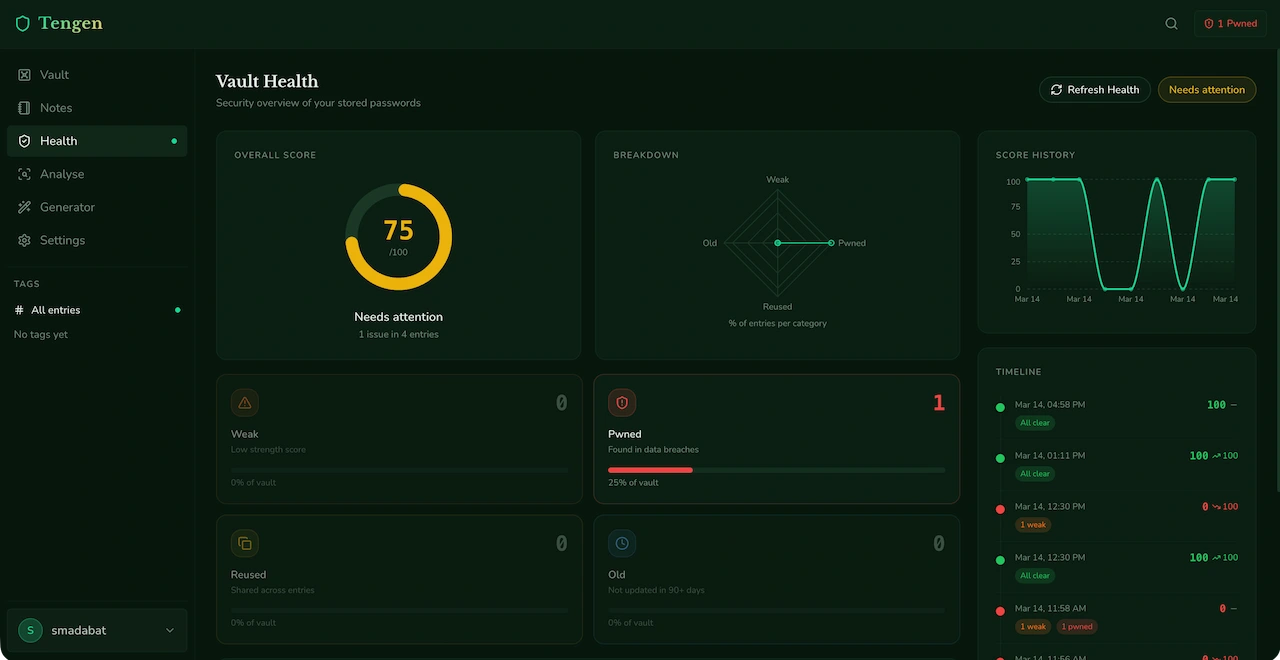Click the Reused label on radar chart
The height and width of the screenshot is (660, 1280).
pyautogui.click(x=777, y=307)
